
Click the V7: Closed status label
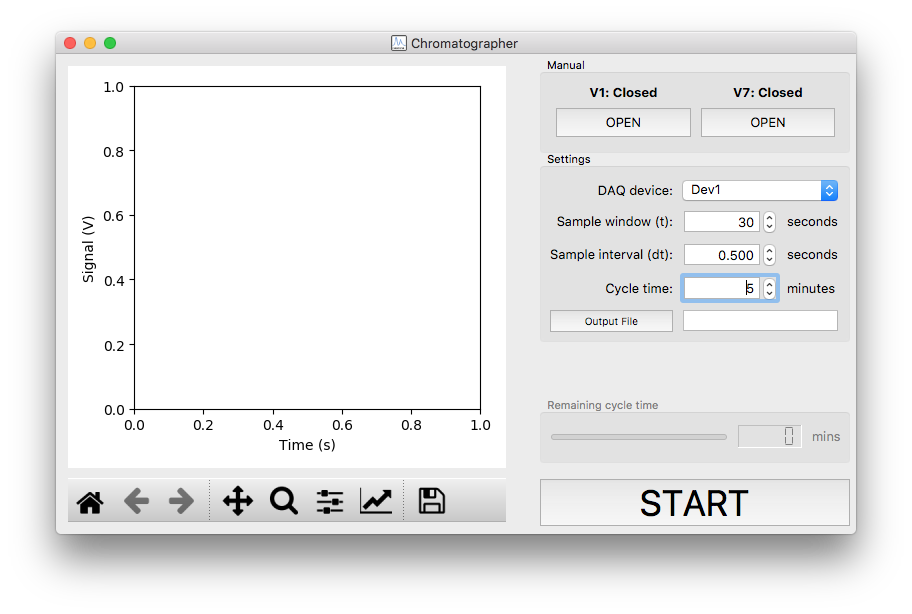[x=768, y=92]
